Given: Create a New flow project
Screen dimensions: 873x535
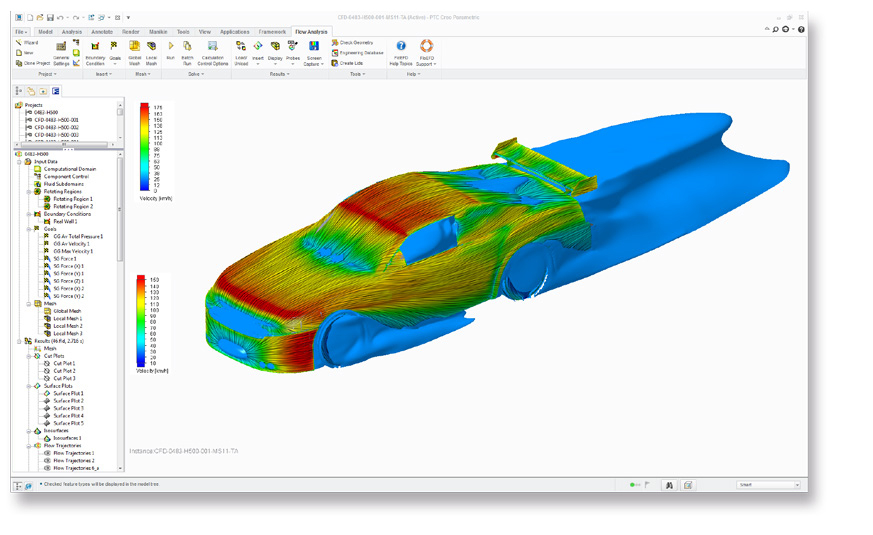Looking at the screenshot, I should (25, 53).
